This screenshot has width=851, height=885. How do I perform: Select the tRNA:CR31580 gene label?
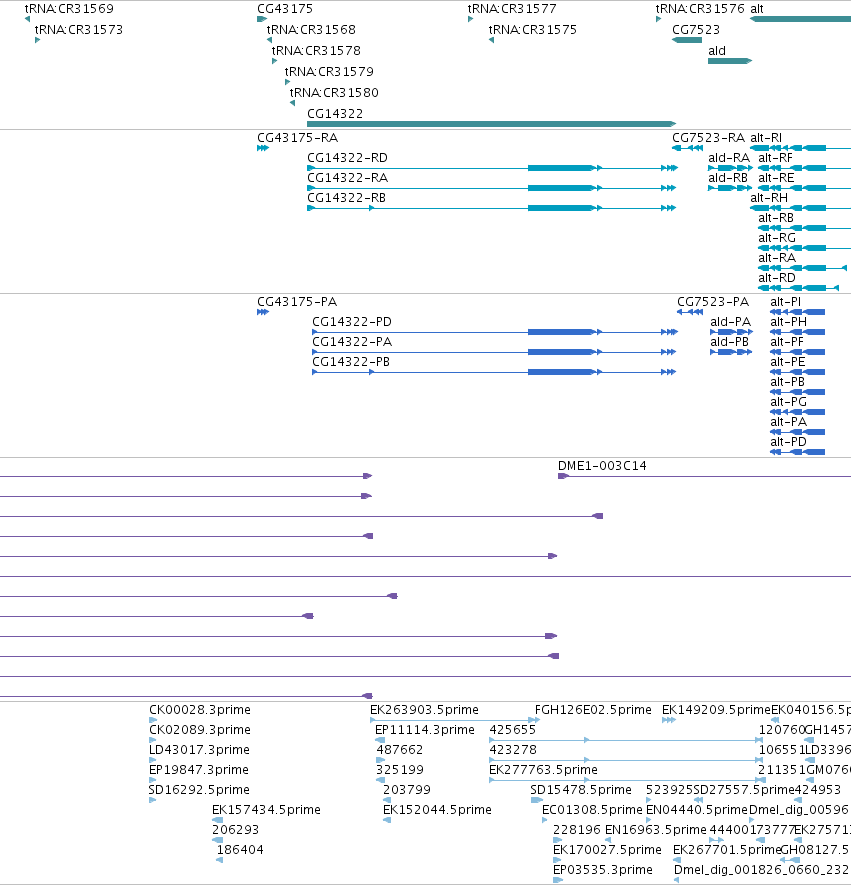click(x=334, y=92)
